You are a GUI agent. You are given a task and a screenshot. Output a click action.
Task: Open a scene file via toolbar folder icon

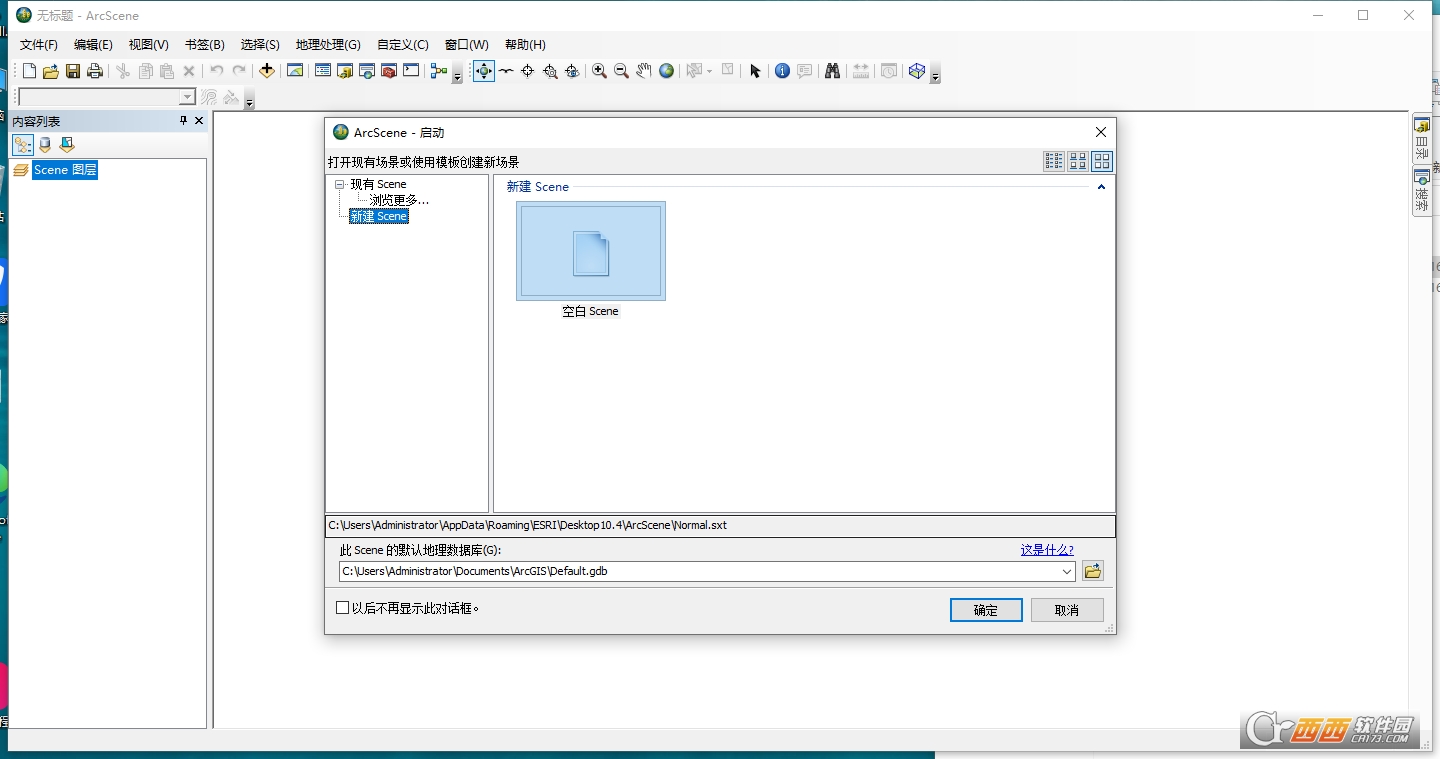51,71
